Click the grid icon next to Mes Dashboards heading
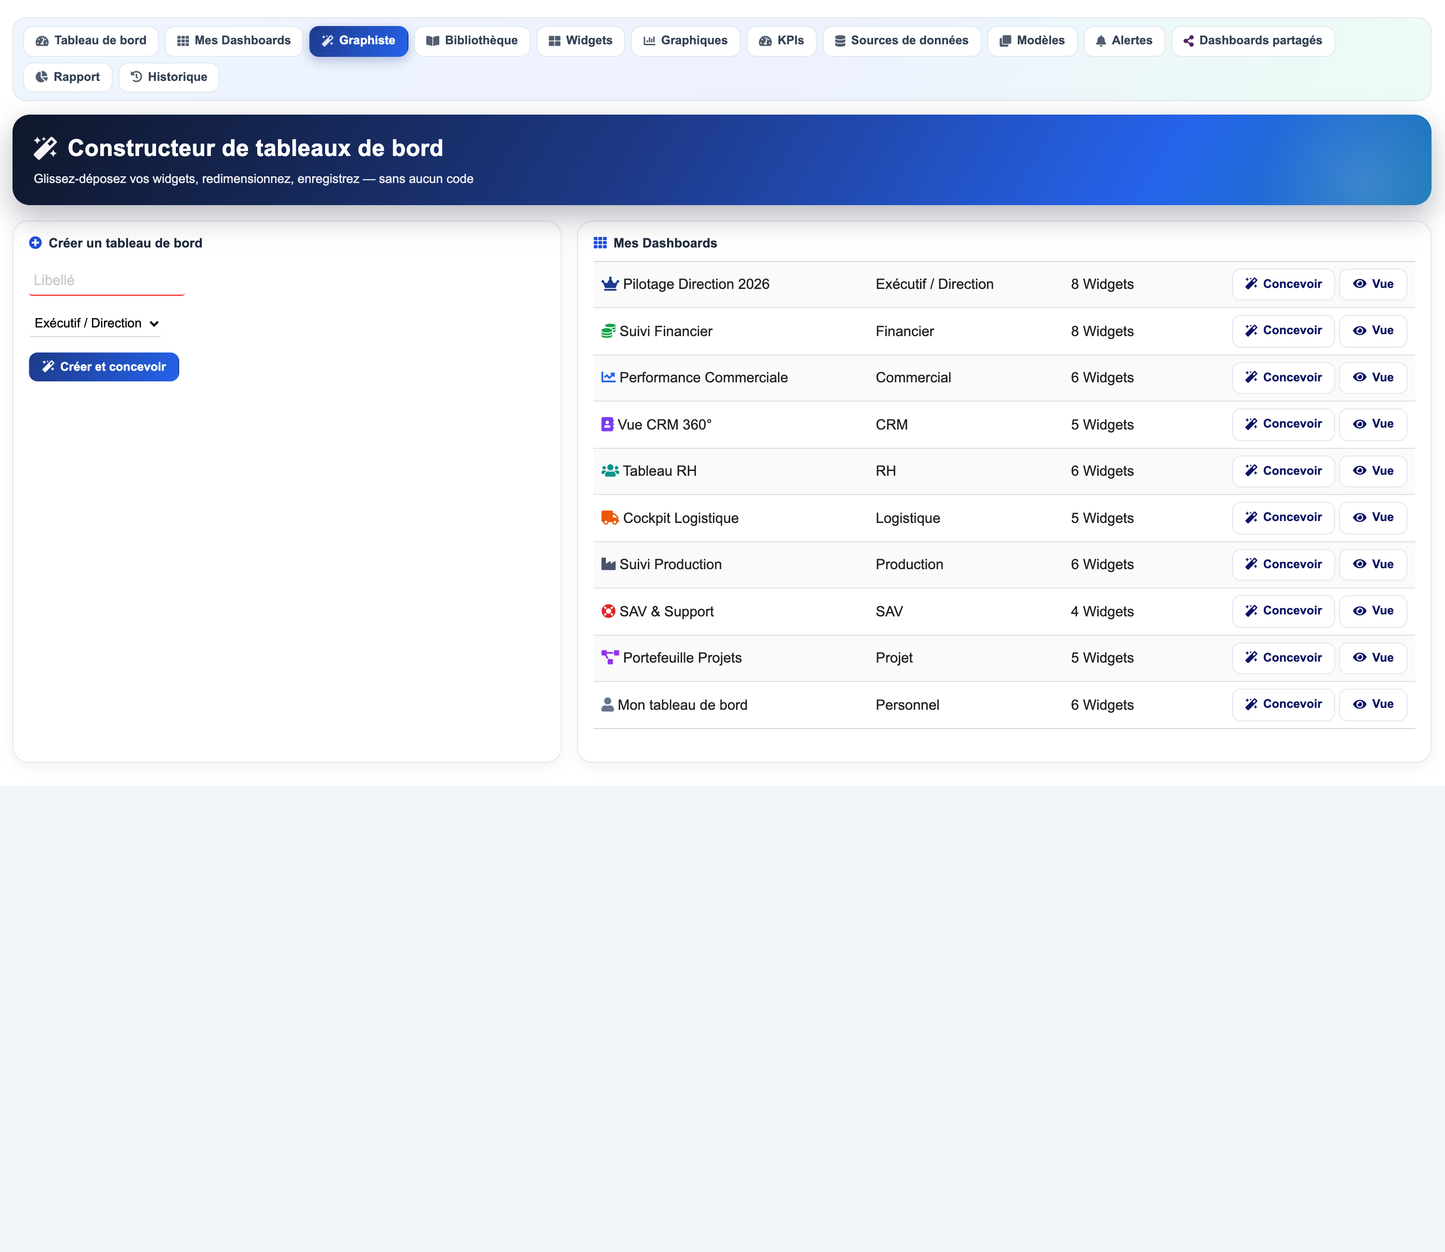The height and width of the screenshot is (1252, 1445). coord(600,243)
